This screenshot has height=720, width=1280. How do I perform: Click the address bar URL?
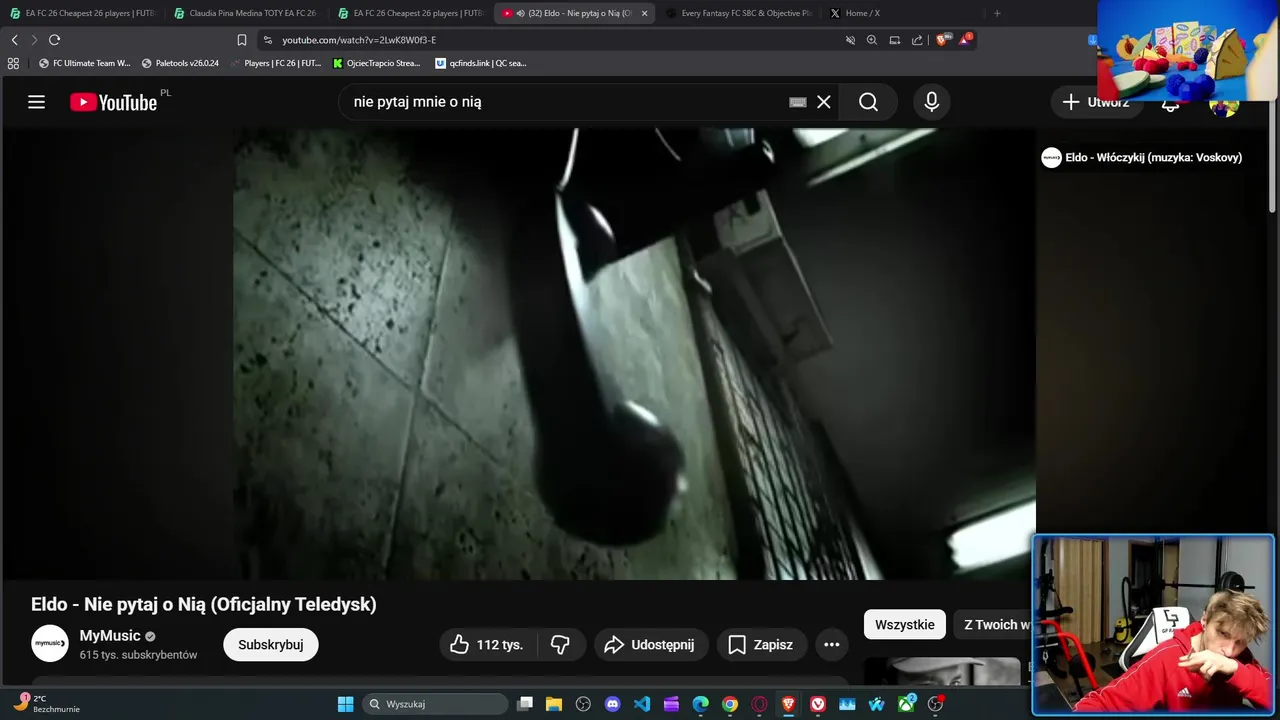359,40
